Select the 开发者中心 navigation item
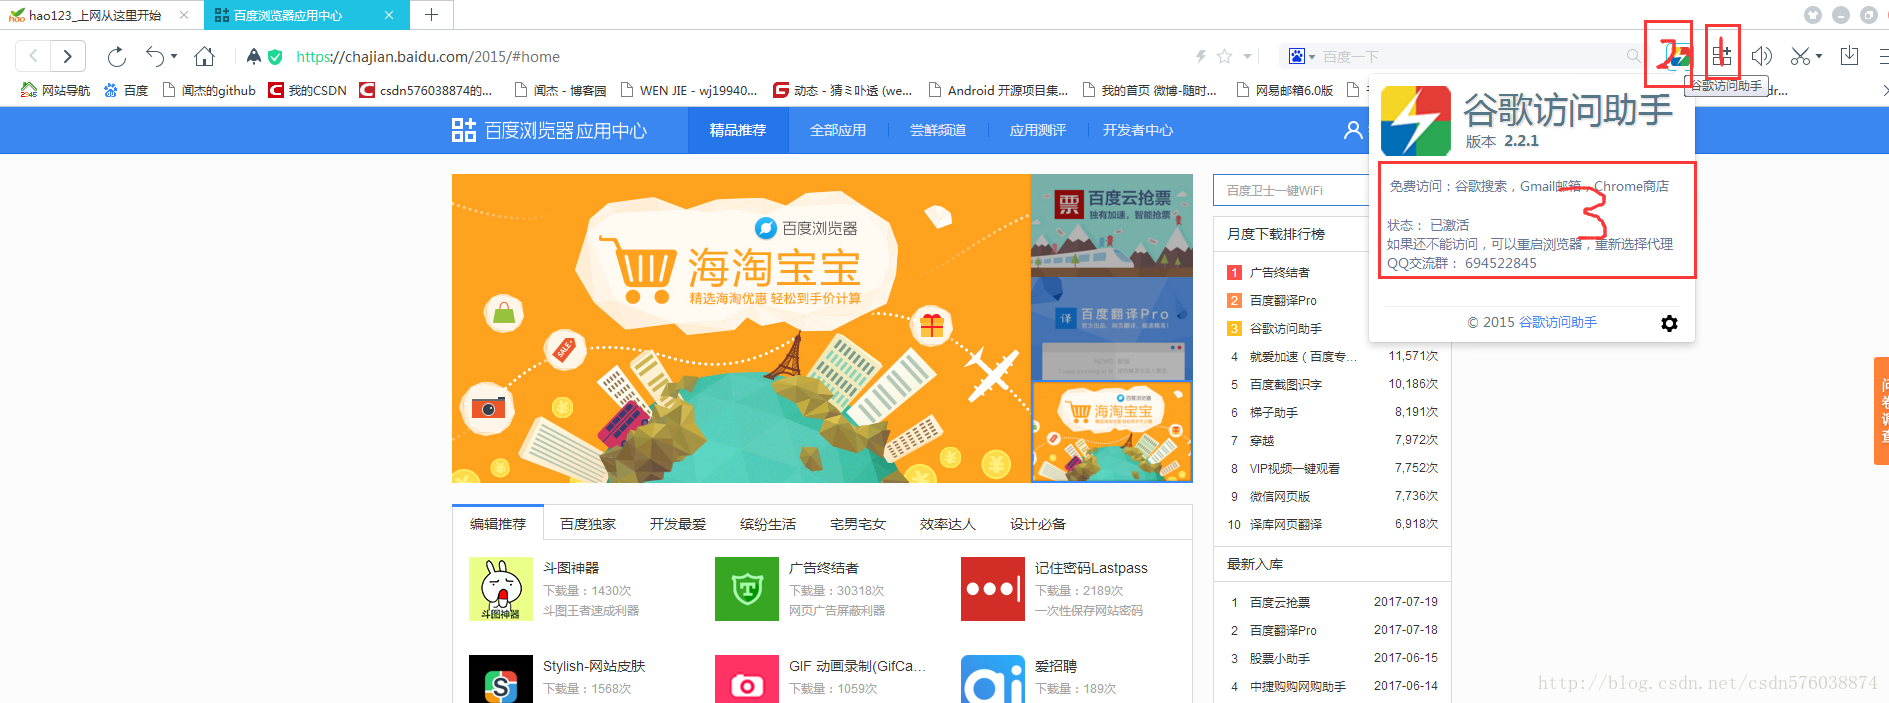This screenshot has height=703, width=1889. click(x=1138, y=130)
